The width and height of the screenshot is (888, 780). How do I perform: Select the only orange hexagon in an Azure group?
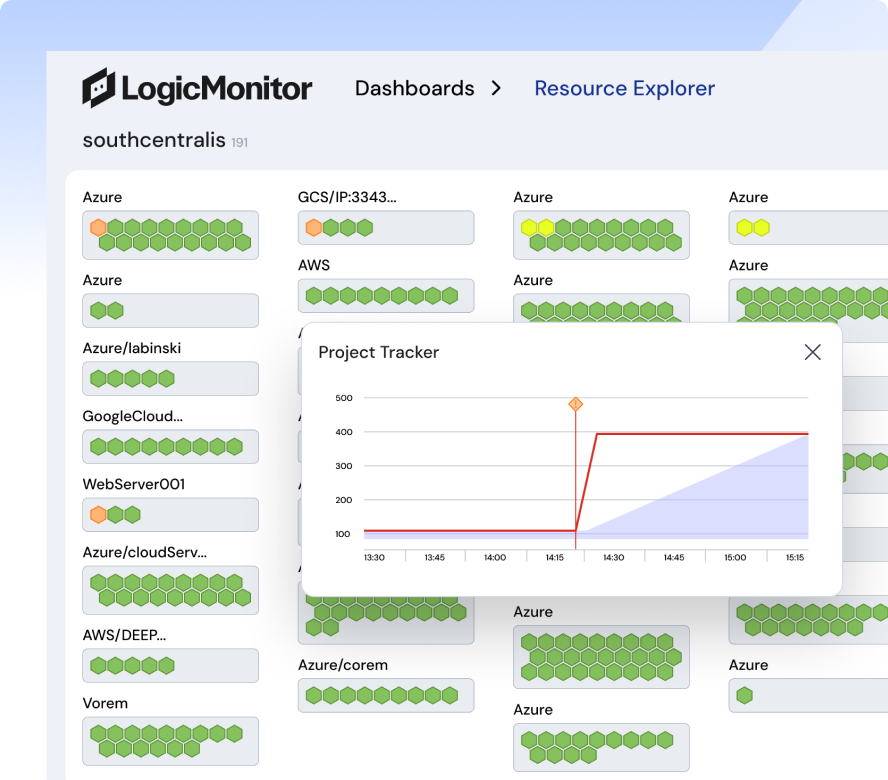pyautogui.click(x=99, y=228)
